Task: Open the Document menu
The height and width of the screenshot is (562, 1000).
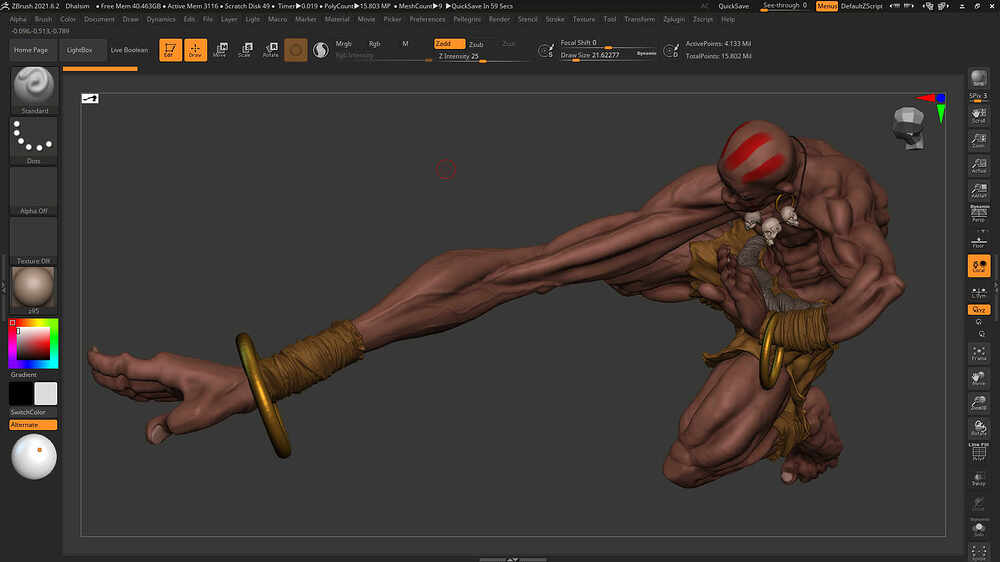Action: tap(99, 19)
